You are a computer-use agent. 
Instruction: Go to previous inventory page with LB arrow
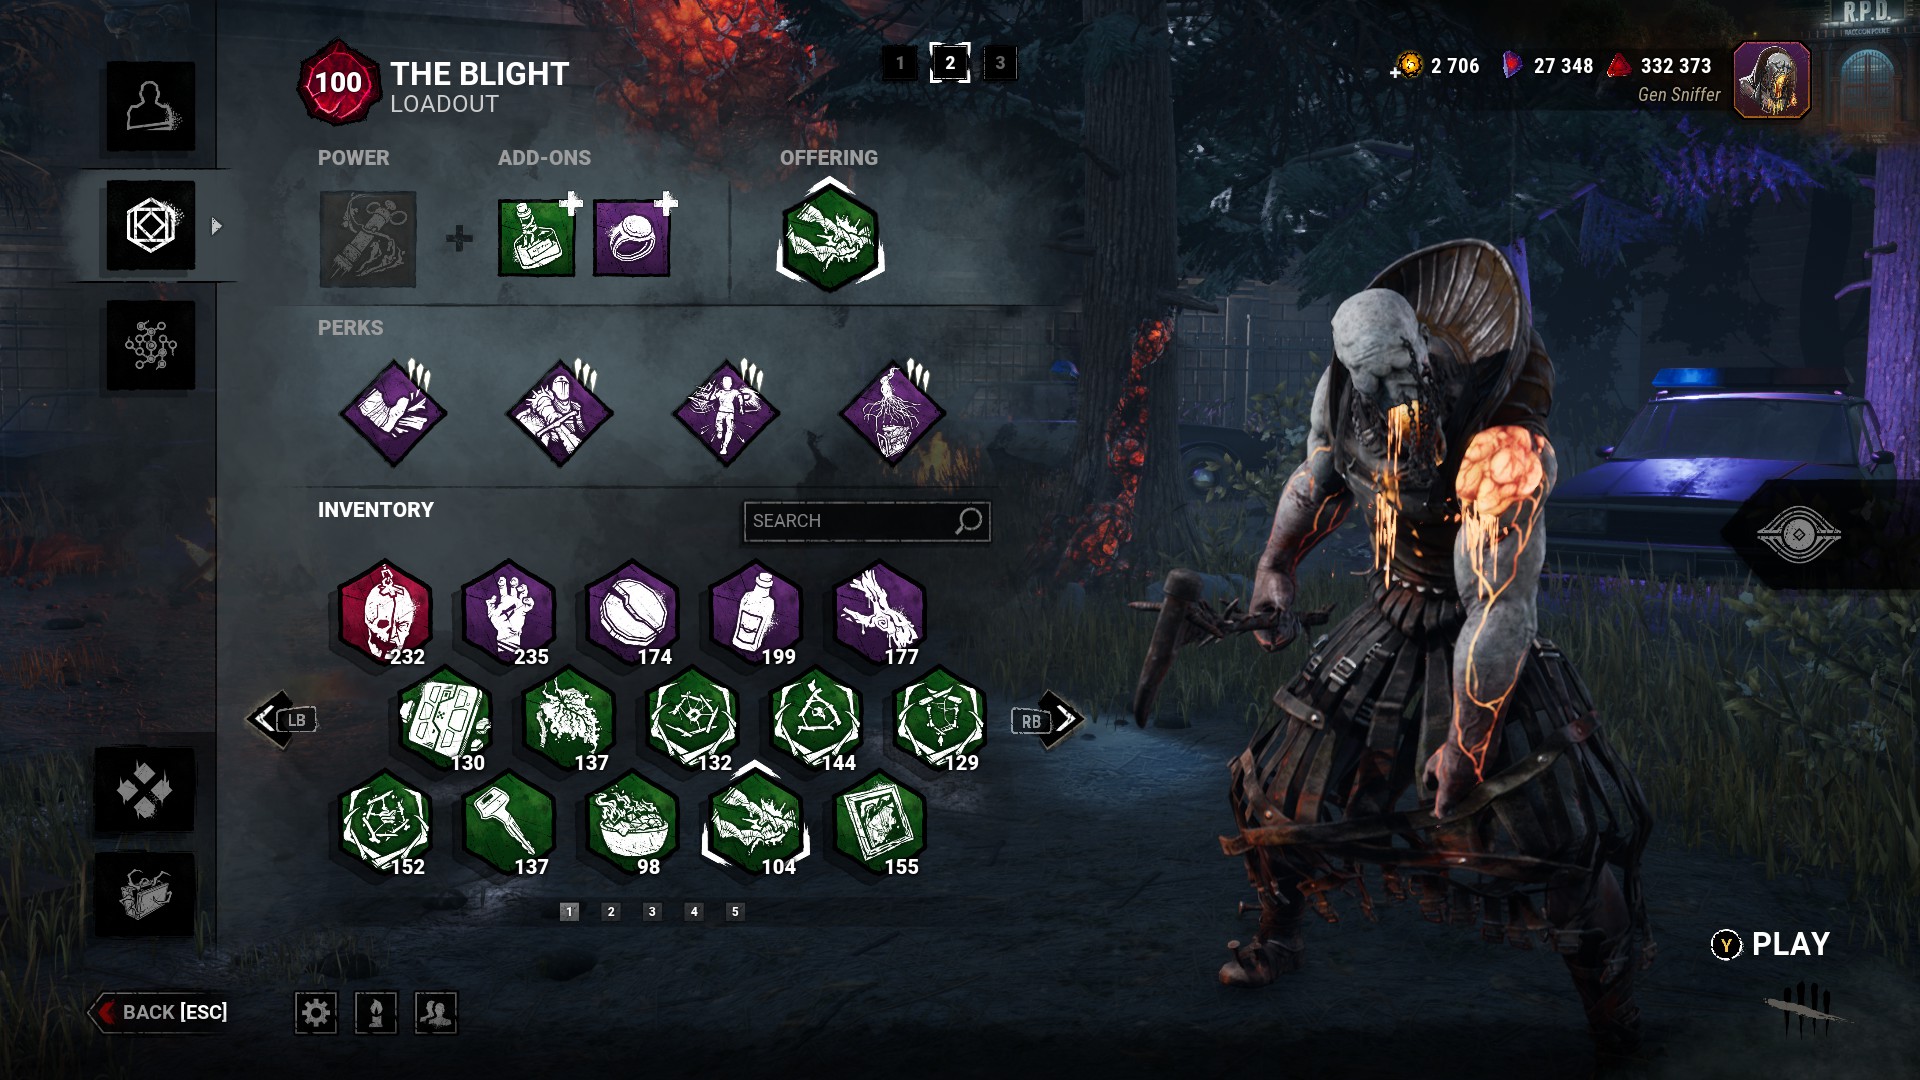click(x=283, y=719)
